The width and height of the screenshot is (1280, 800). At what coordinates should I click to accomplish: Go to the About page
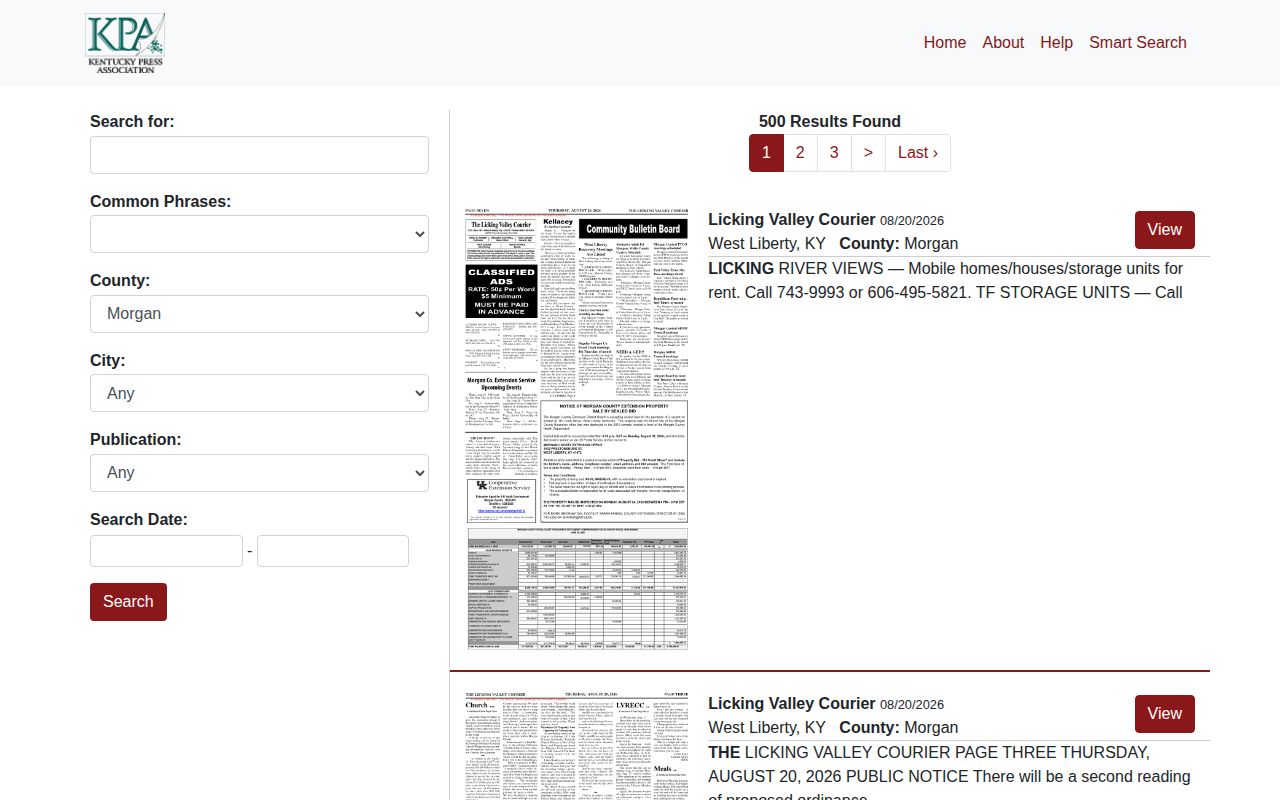(1003, 42)
